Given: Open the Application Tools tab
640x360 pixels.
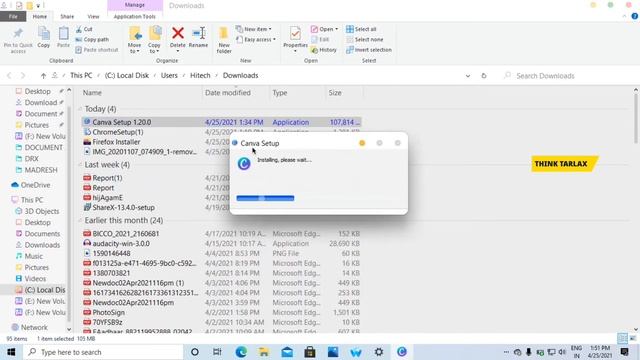Looking at the screenshot, I should 135,17.
